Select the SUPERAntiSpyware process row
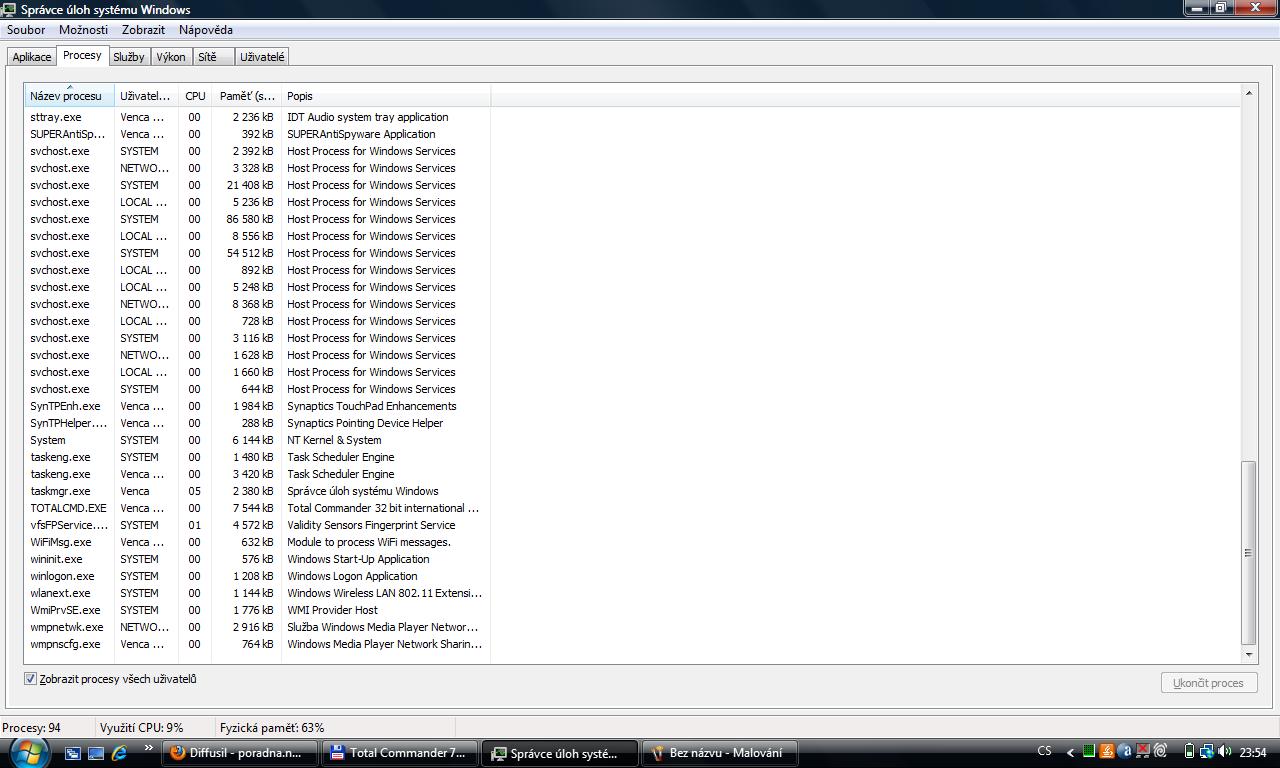 [257, 134]
